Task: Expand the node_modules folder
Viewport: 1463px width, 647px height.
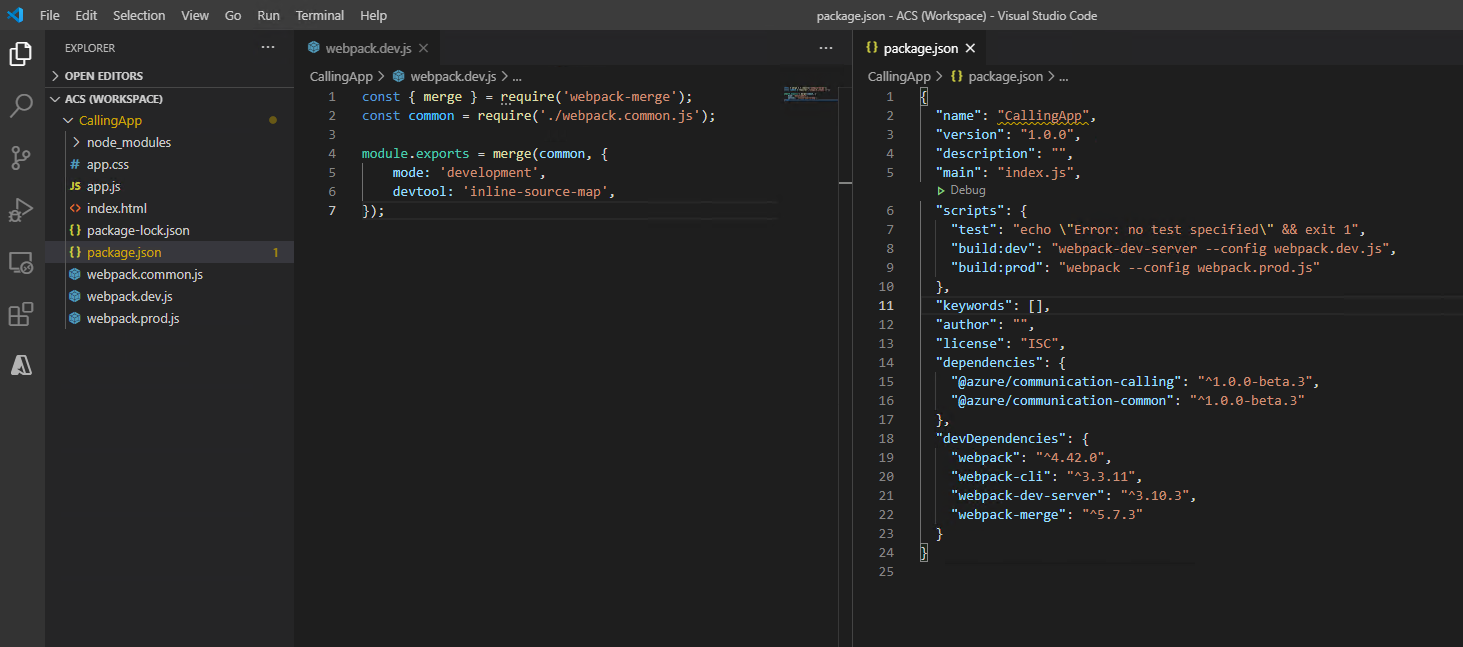Action: point(128,142)
